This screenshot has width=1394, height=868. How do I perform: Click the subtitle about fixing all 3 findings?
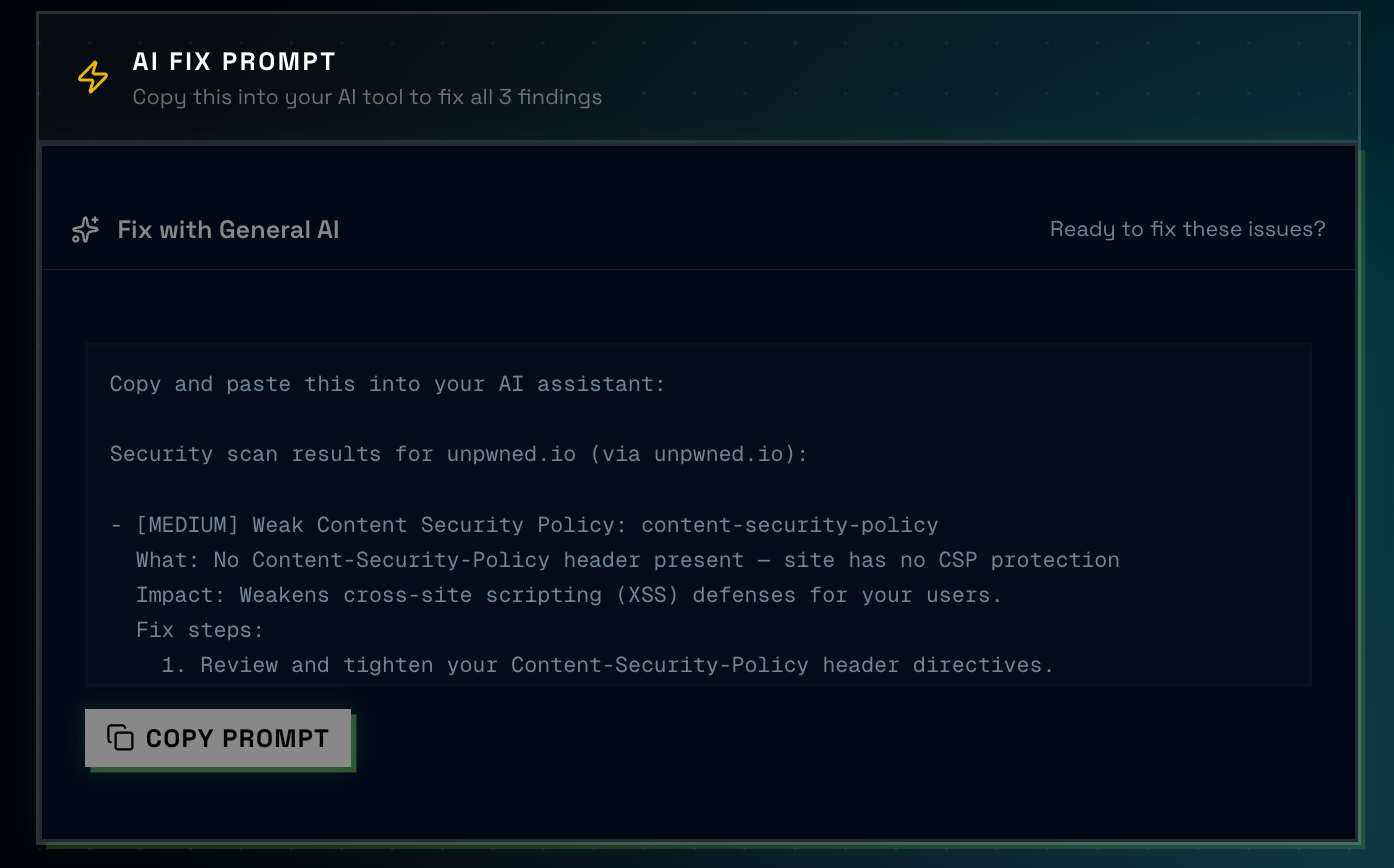[x=368, y=97]
